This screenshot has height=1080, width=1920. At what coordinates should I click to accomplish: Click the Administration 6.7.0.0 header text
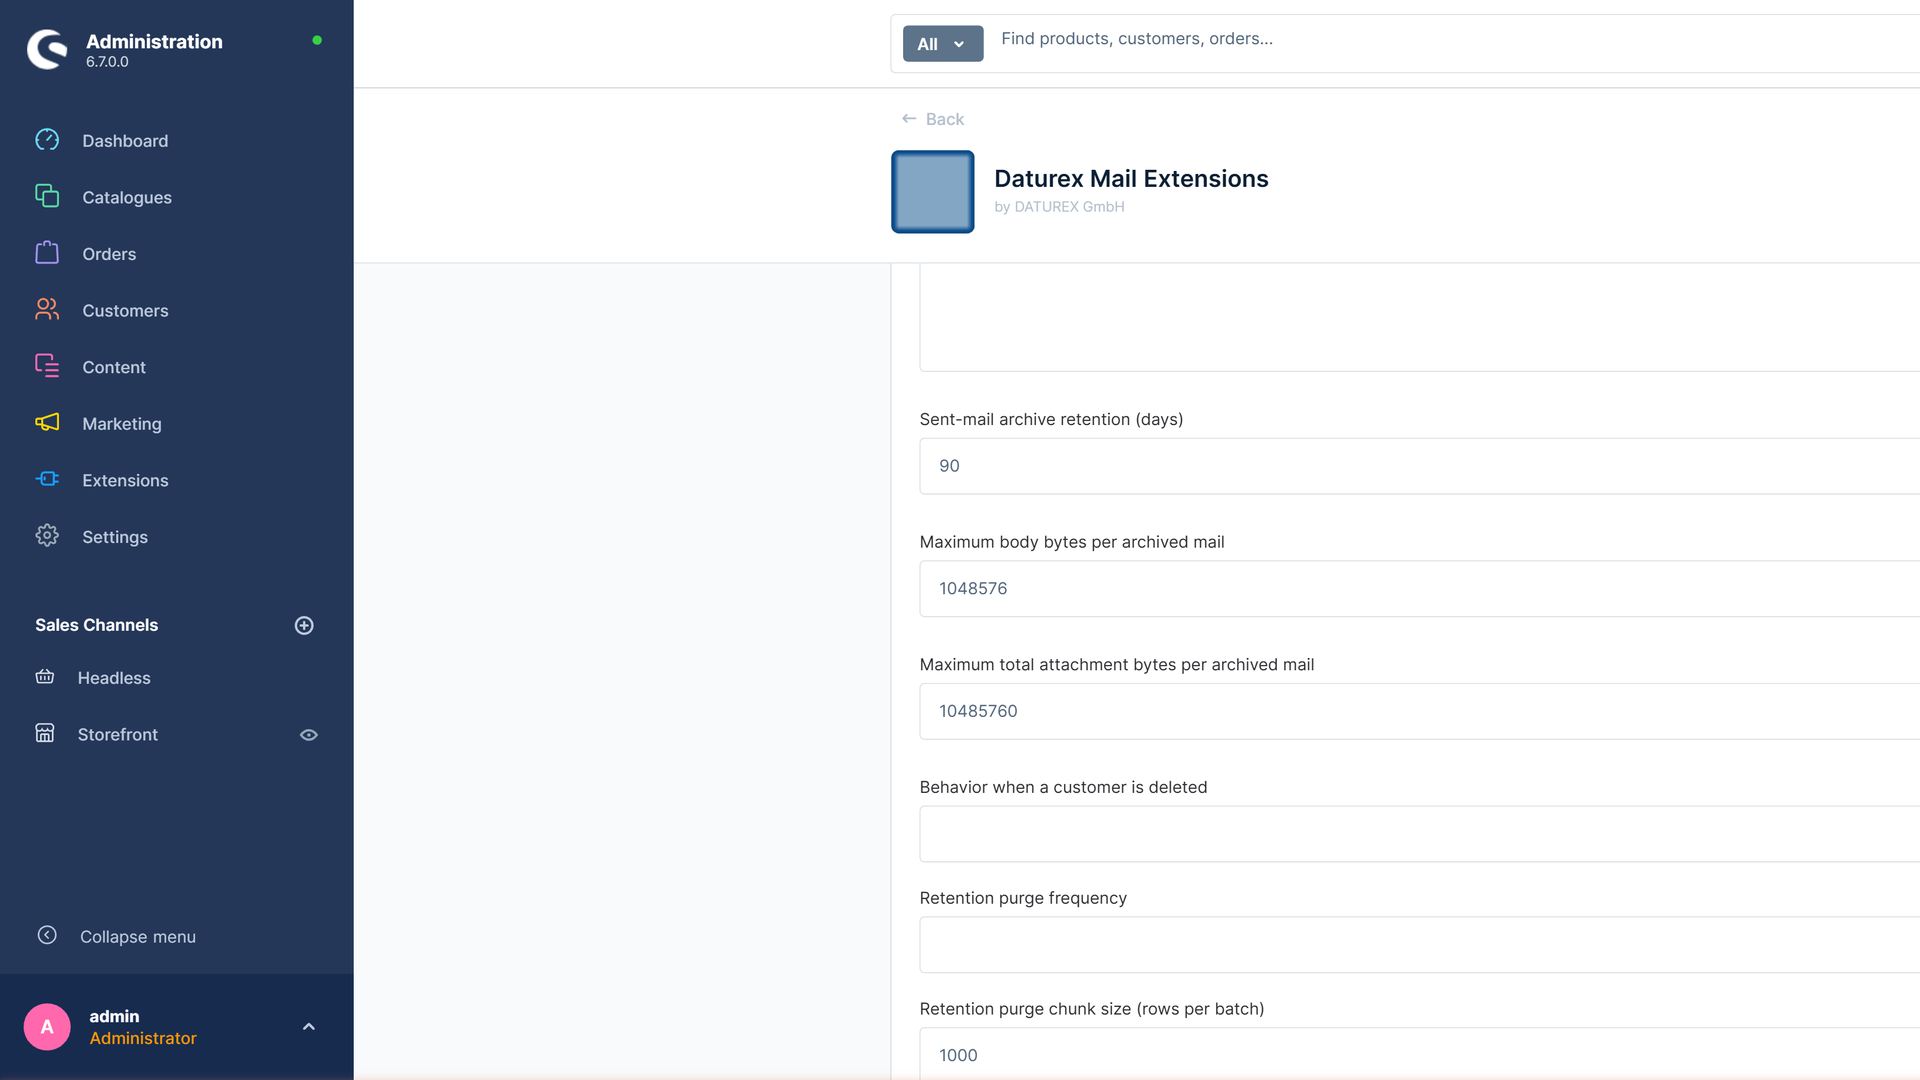pyautogui.click(x=154, y=50)
